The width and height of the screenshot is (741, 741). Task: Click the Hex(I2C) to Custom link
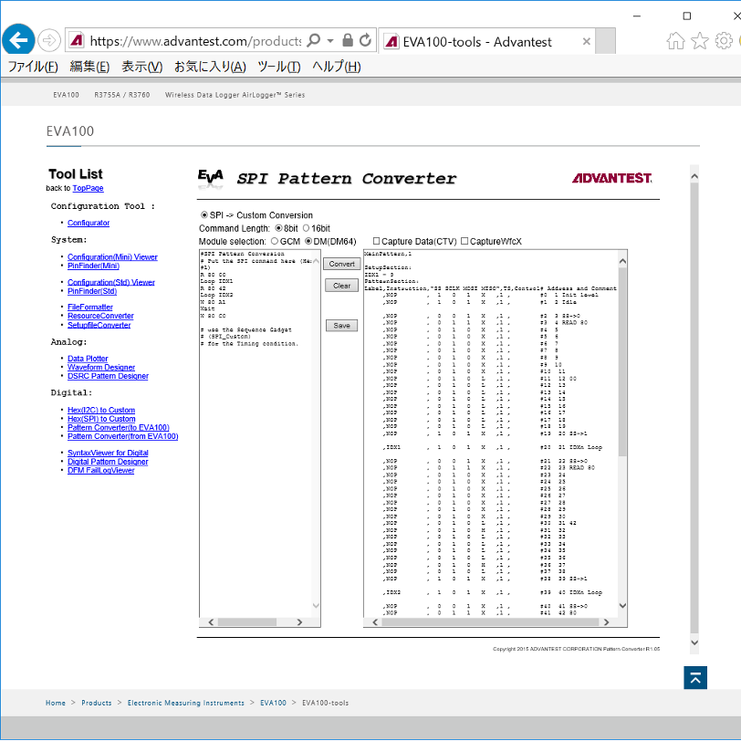(x=101, y=410)
